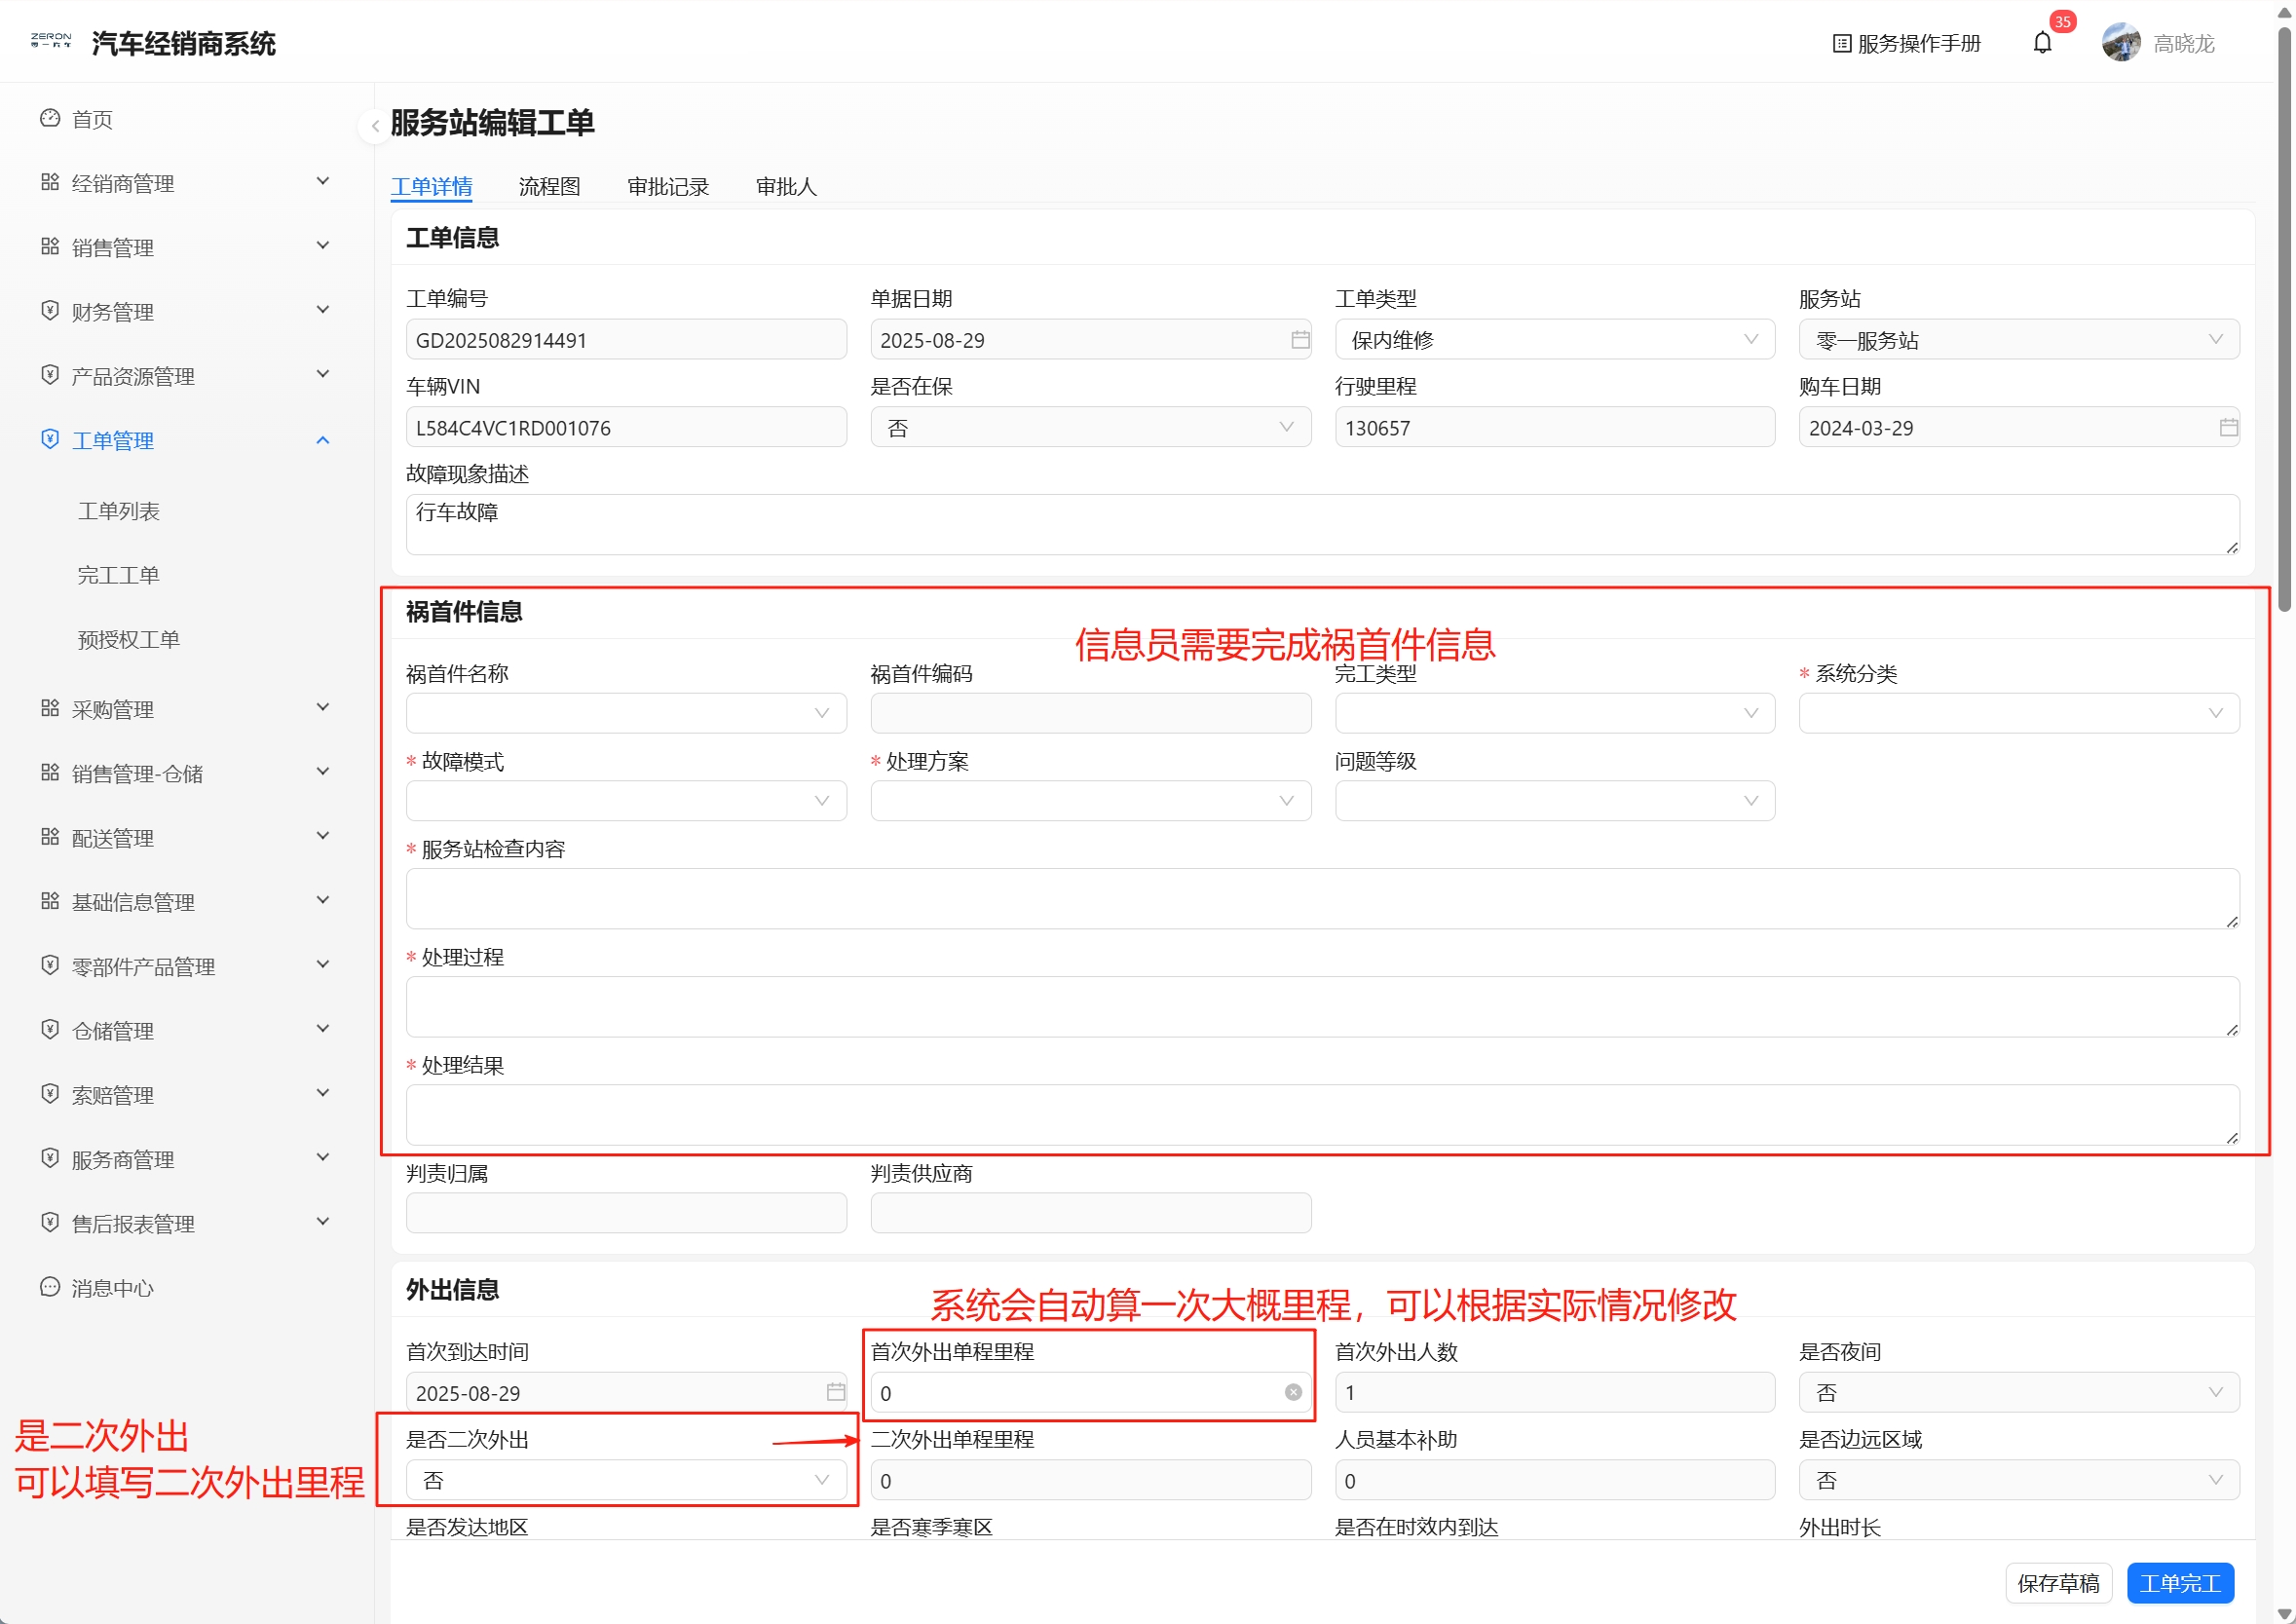Viewport: 2296px width, 1624px height.
Task: Click the user avatar picture
Action: click(x=2120, y=43)
